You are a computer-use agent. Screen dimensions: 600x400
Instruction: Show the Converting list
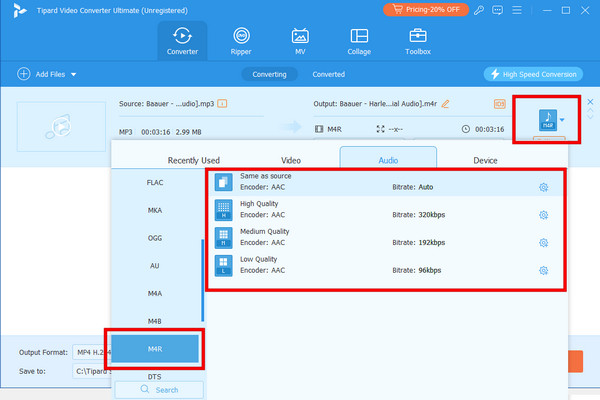pos(269,74)
